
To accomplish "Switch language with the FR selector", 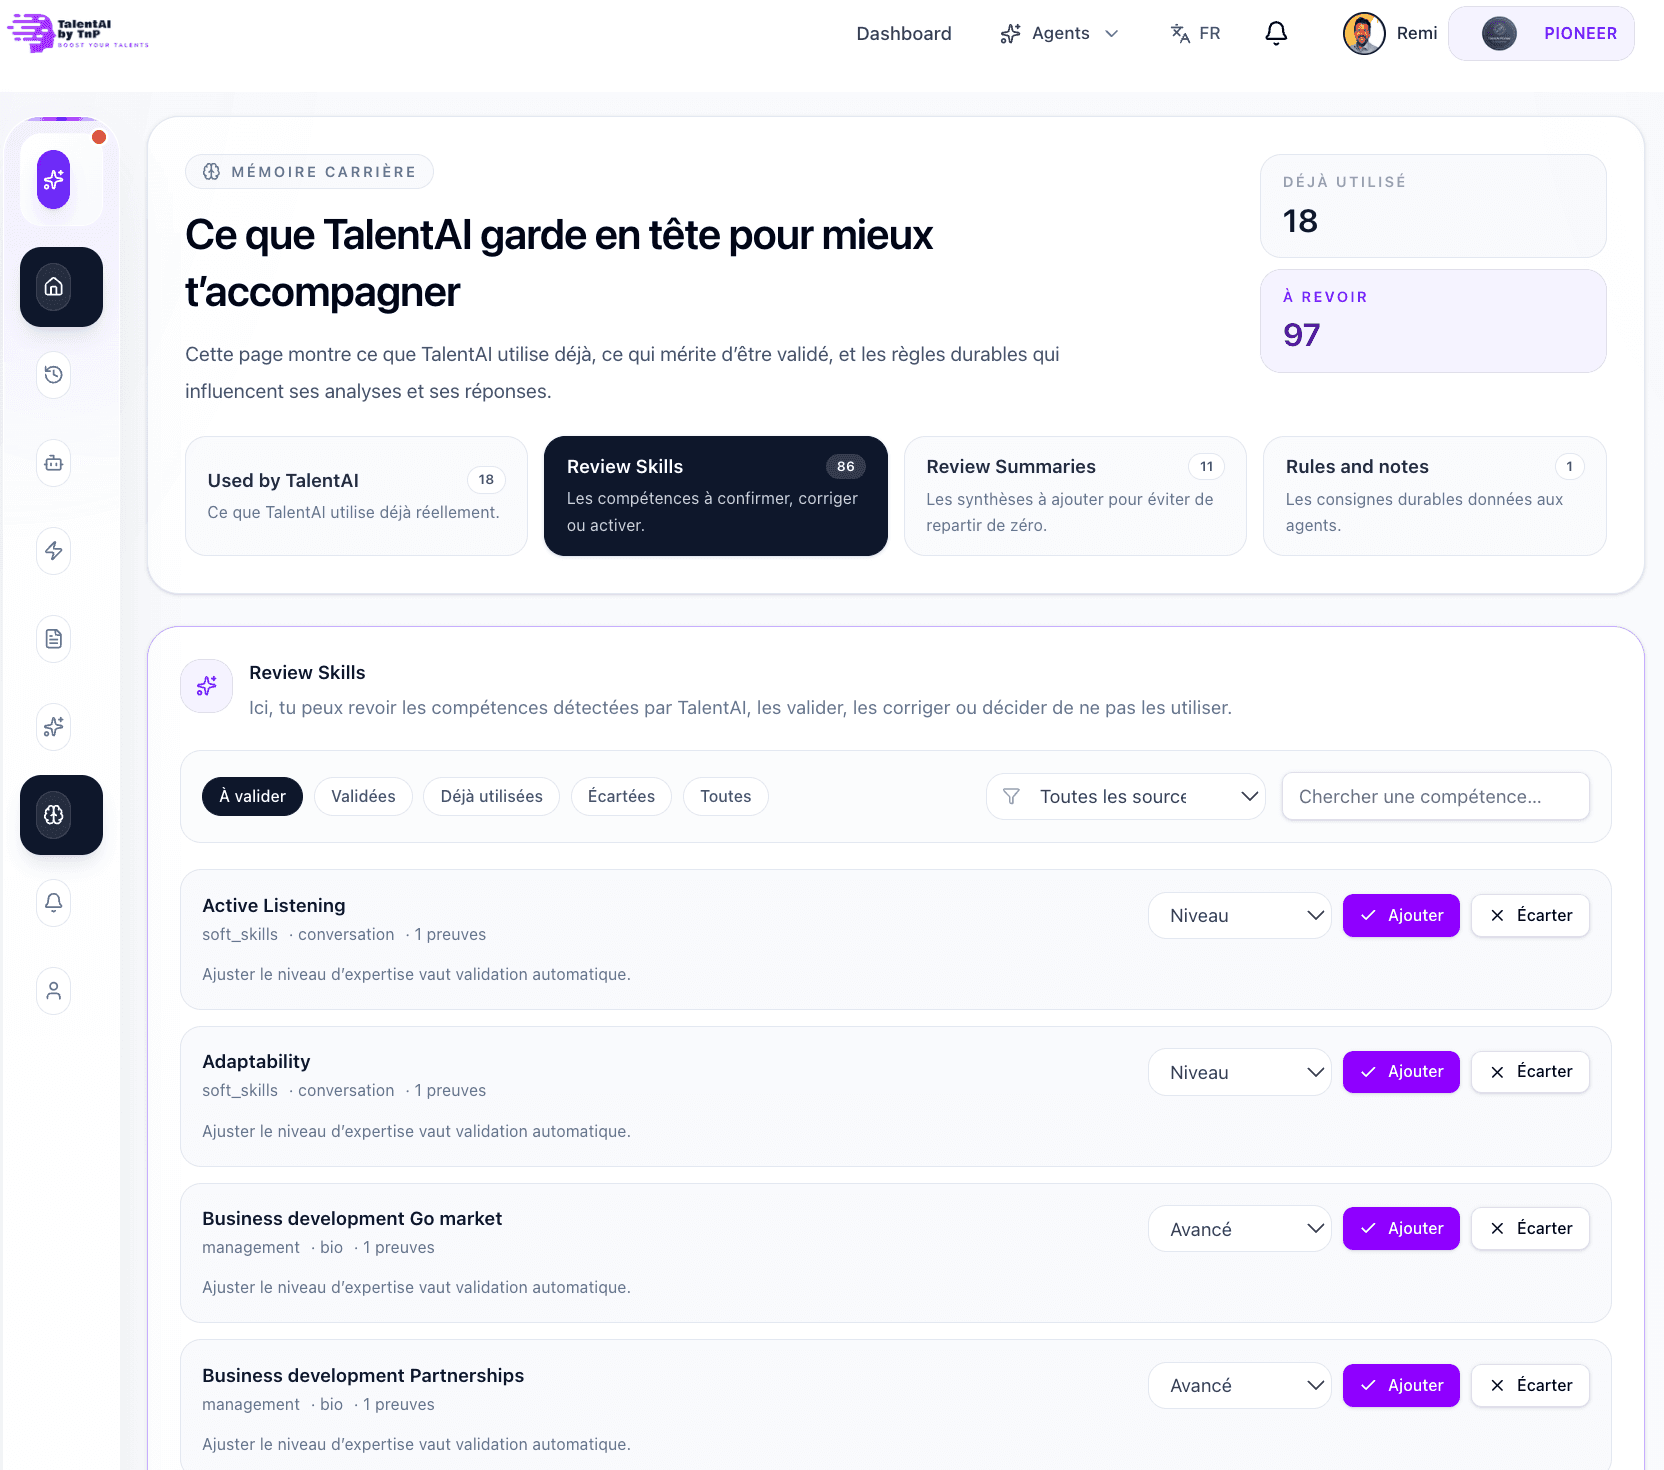I will pyautogui.click(x=1196, y=33).
